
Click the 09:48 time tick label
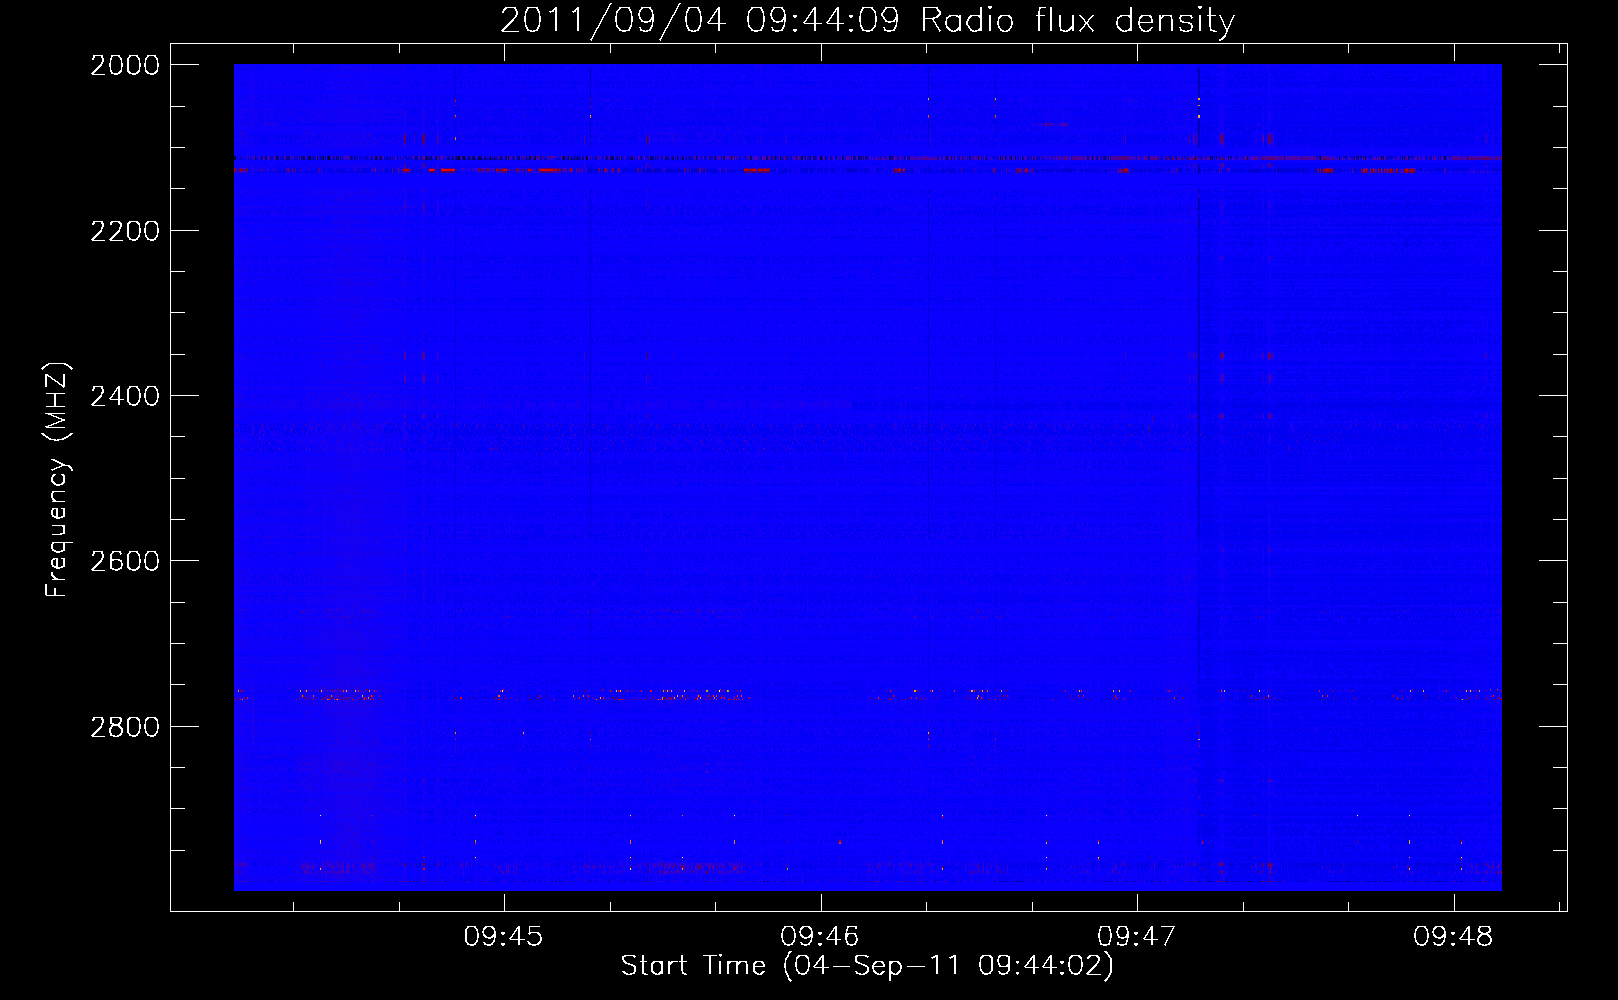(x=1453, y=937)
